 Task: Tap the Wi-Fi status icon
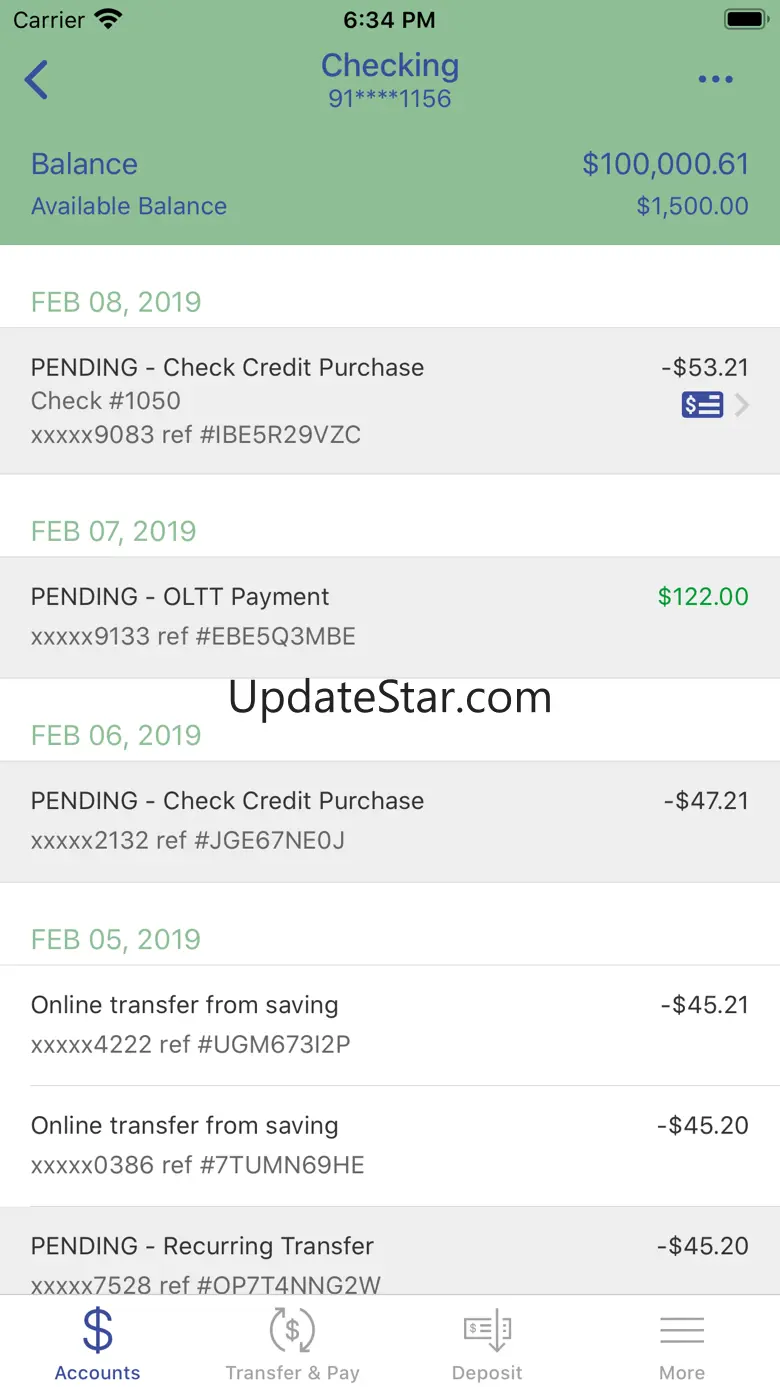[x=107, y=19]
